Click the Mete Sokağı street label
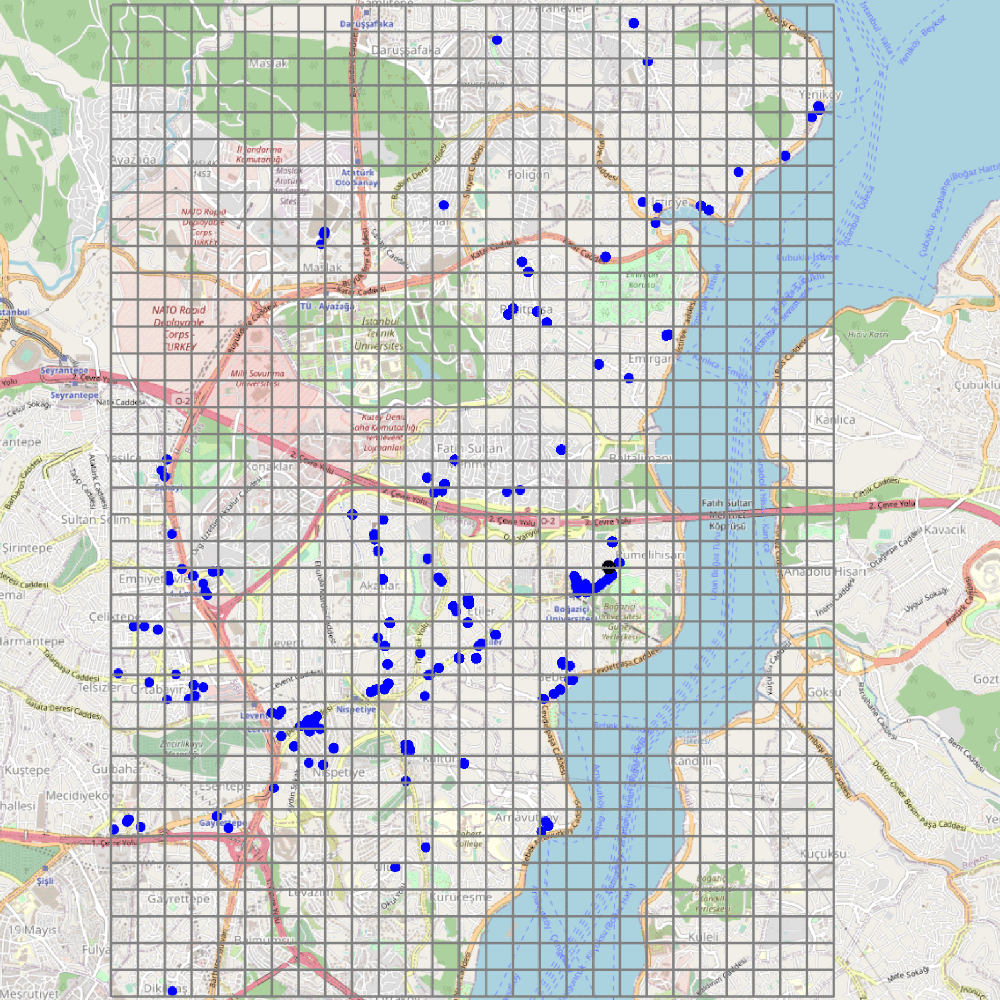Viewport: 1000px width, 1000px height. 908,974
